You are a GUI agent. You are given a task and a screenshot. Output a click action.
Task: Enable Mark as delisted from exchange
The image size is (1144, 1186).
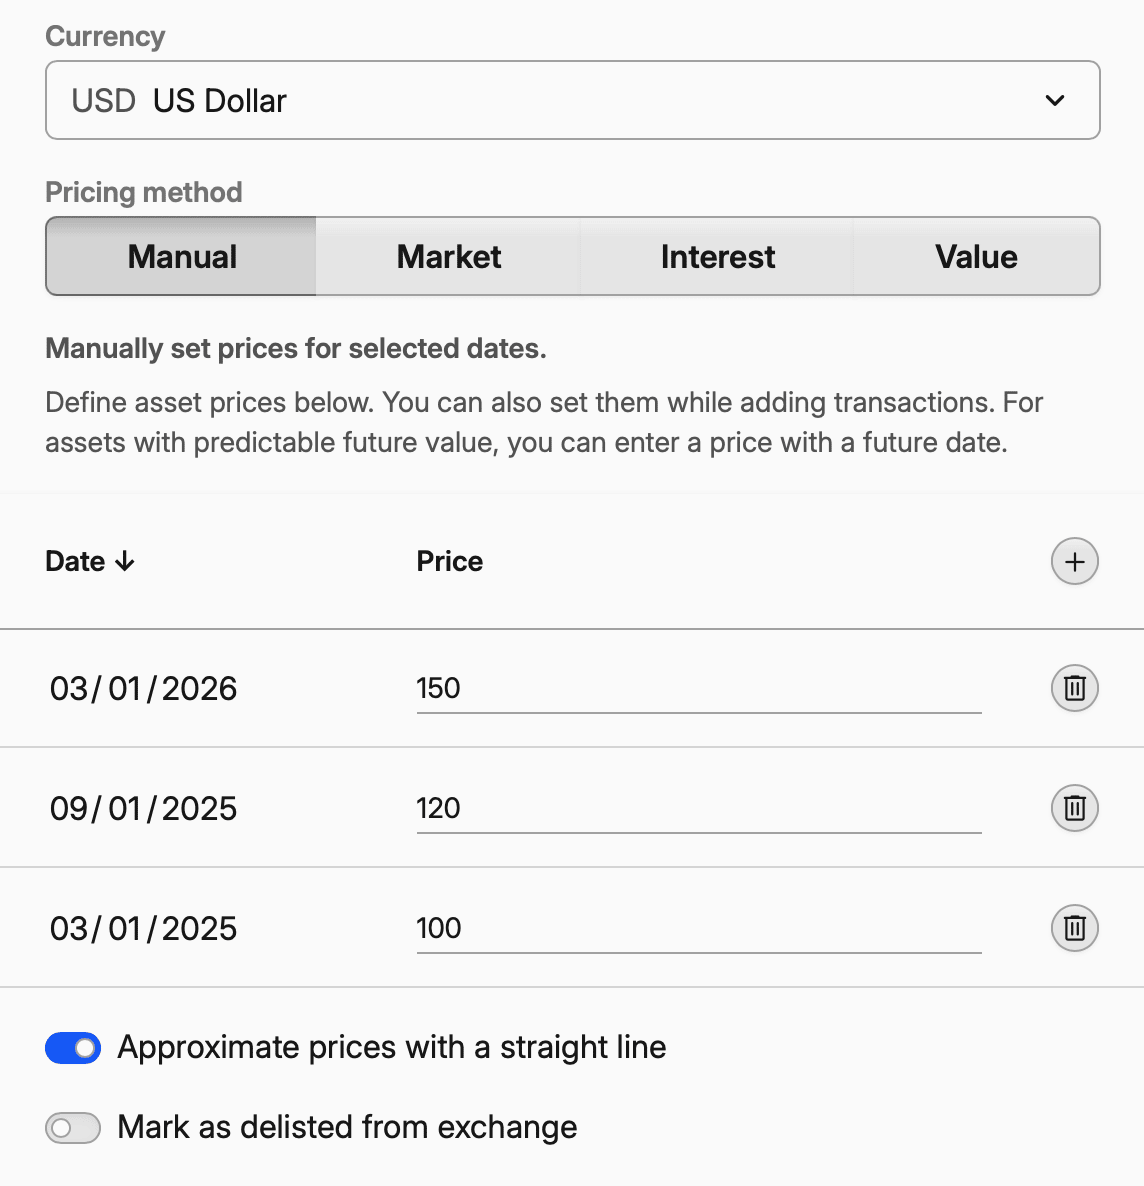(73, 1128)
